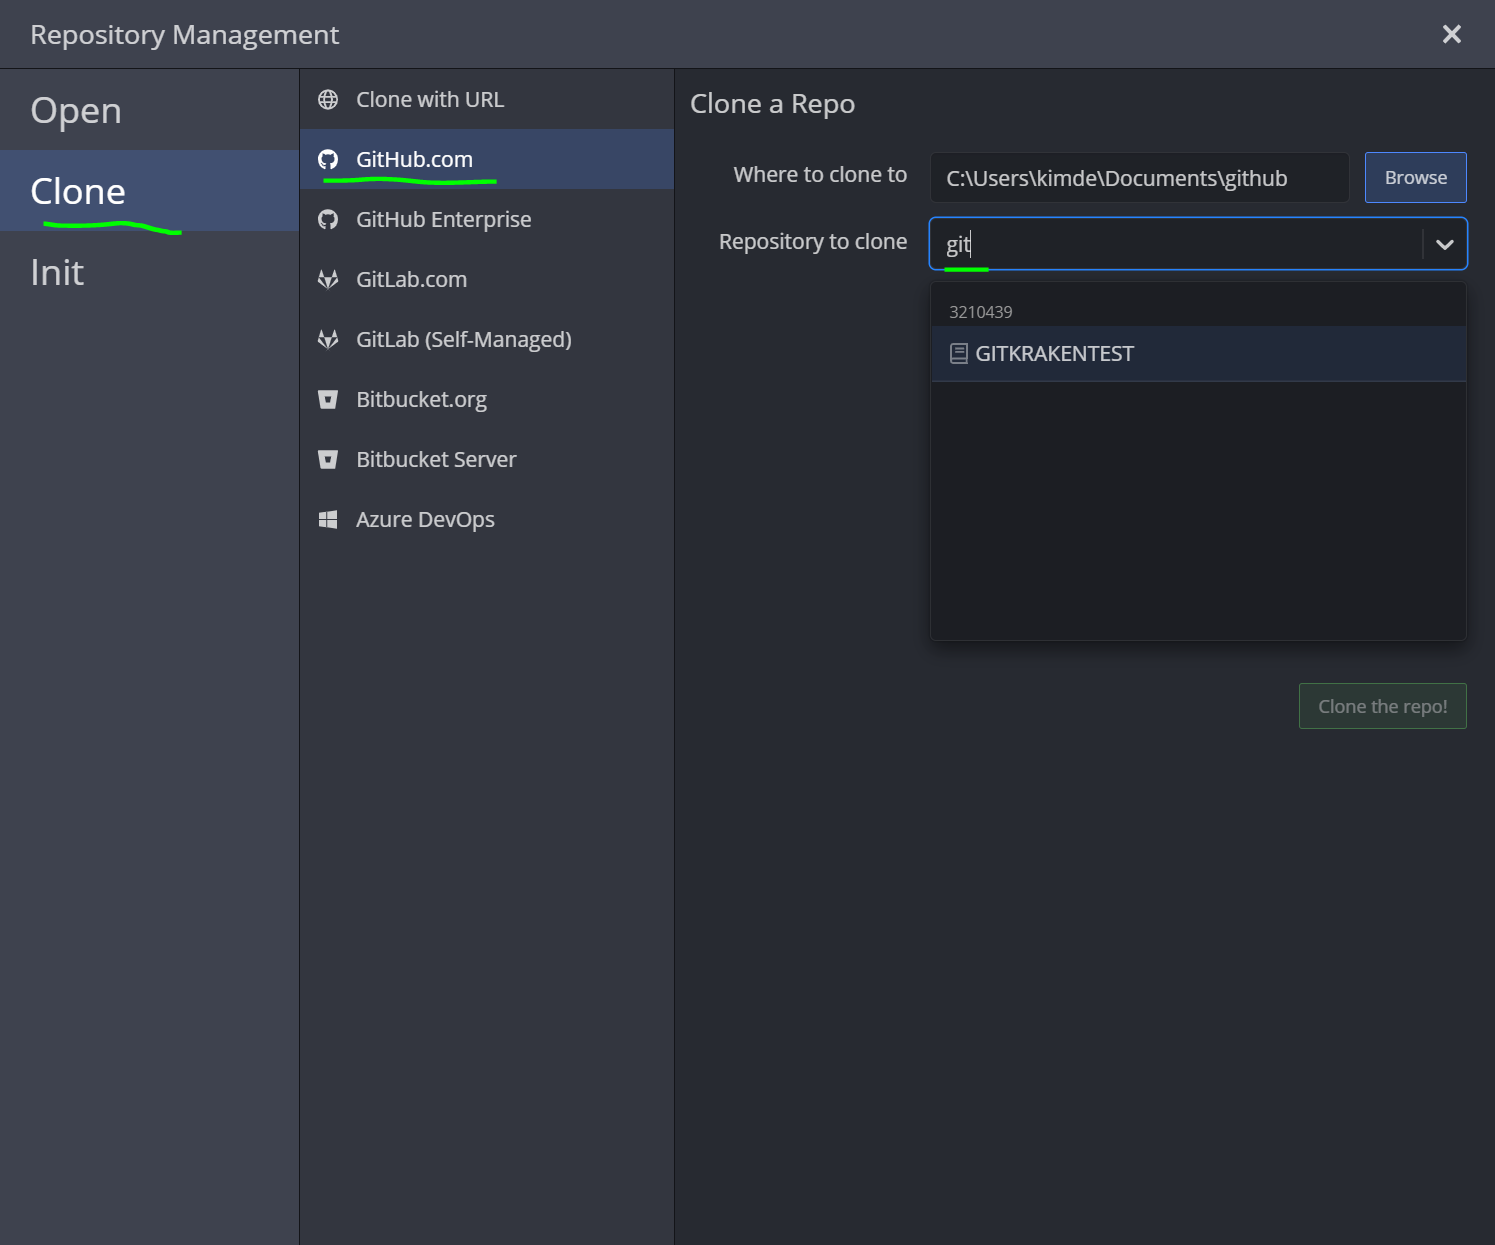This screenshot has height=1245, width=1495.
Task: Click the Where to clone to path field
Action: pos(1140,178)
